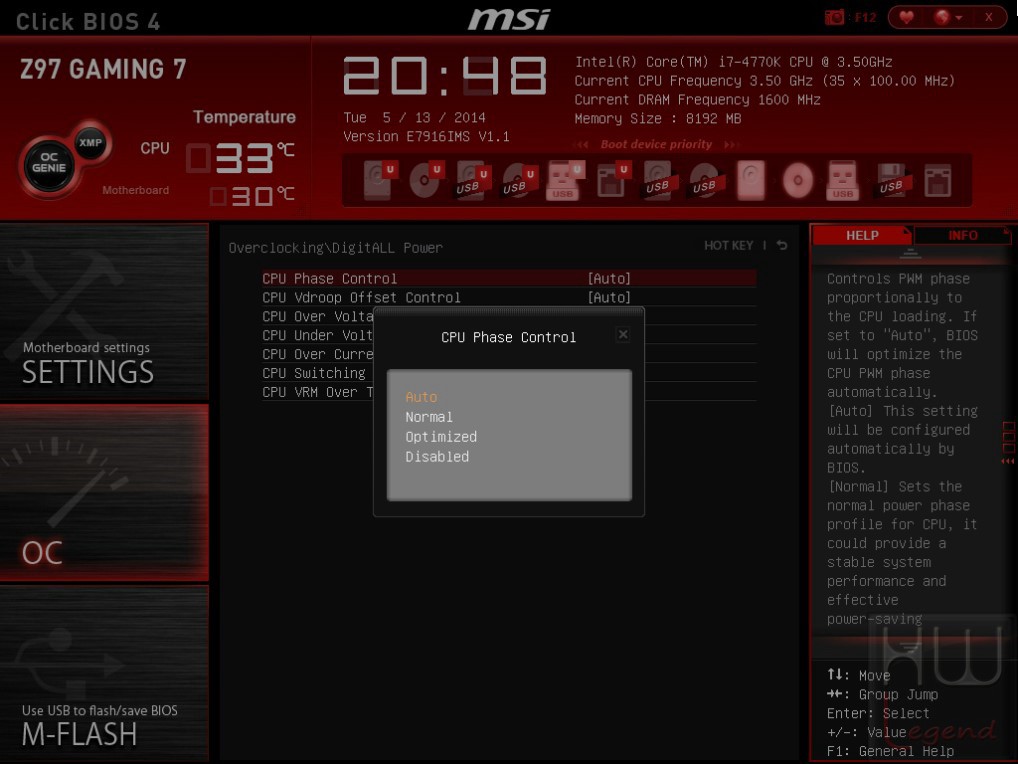Viewport: 1018px width, 764px height.
Task: Toggle the XMP button
Action: click(90, 142)
